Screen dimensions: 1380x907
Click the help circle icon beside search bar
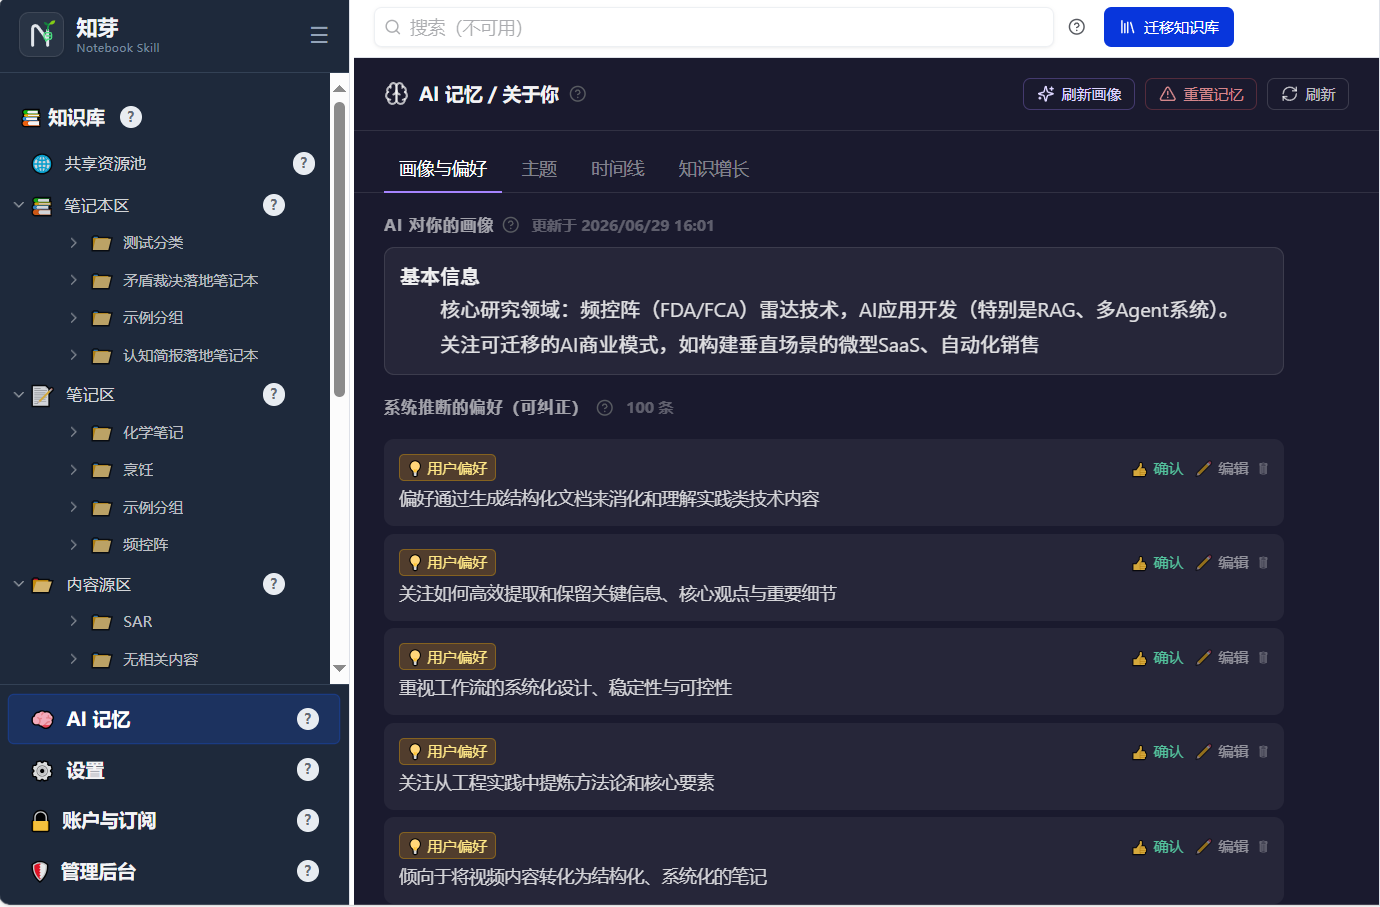1077,27
